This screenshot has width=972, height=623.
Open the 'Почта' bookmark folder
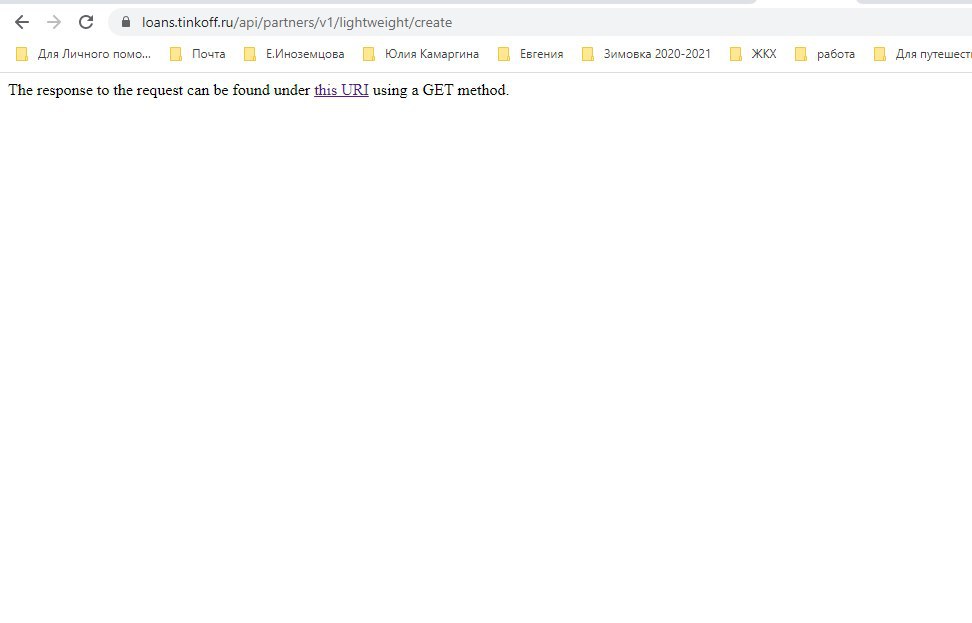[198, 54]
